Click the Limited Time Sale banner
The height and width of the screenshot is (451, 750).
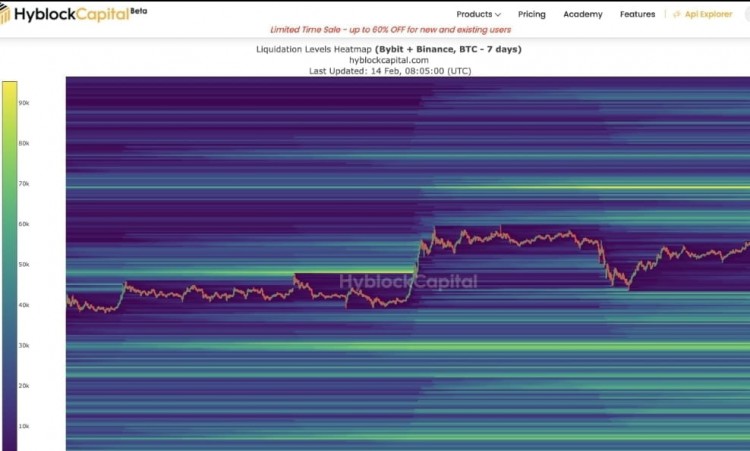(x=390, y=30)
